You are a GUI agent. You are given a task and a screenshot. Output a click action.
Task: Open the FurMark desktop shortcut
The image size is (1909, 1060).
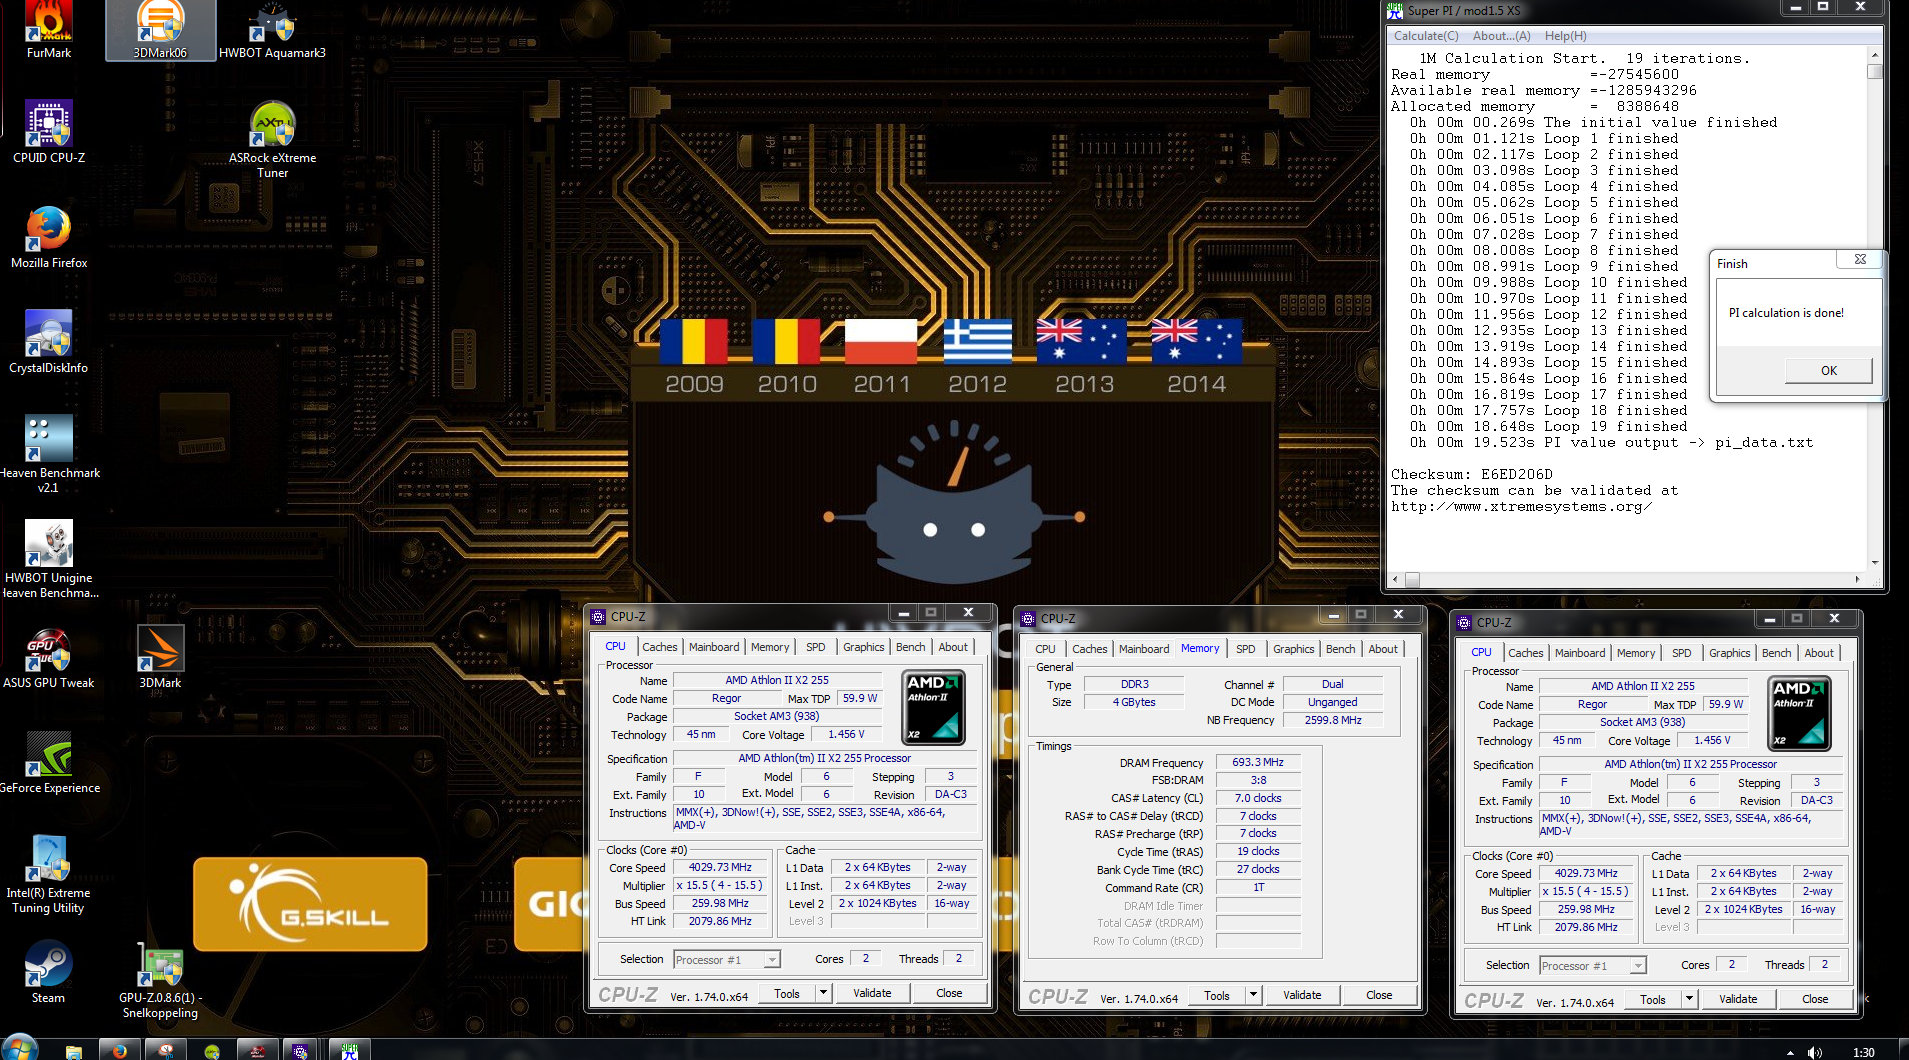49,28
